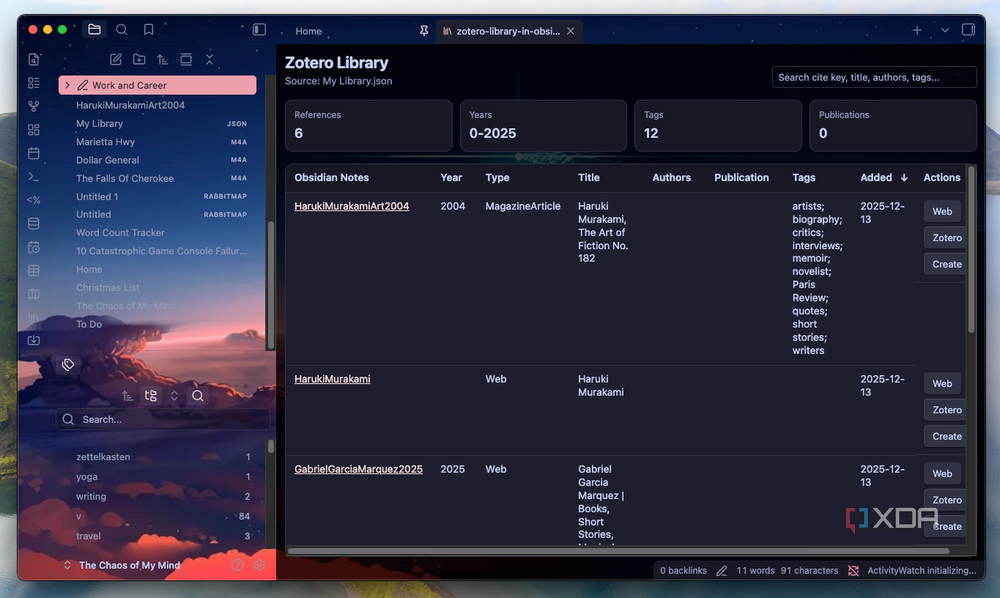Click the templates ribbon icon
Viewport: 1000px width, 598px height.
(x=34, y=200)
